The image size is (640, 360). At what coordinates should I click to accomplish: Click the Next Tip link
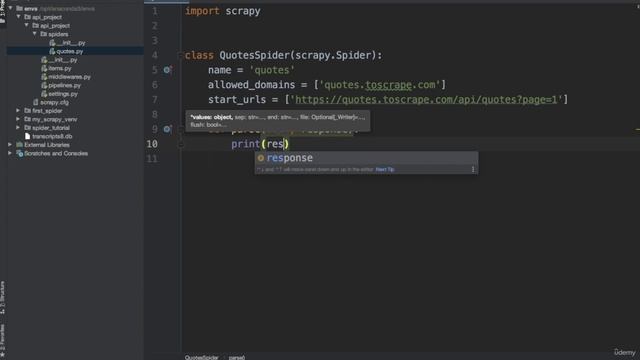(385, 169)
